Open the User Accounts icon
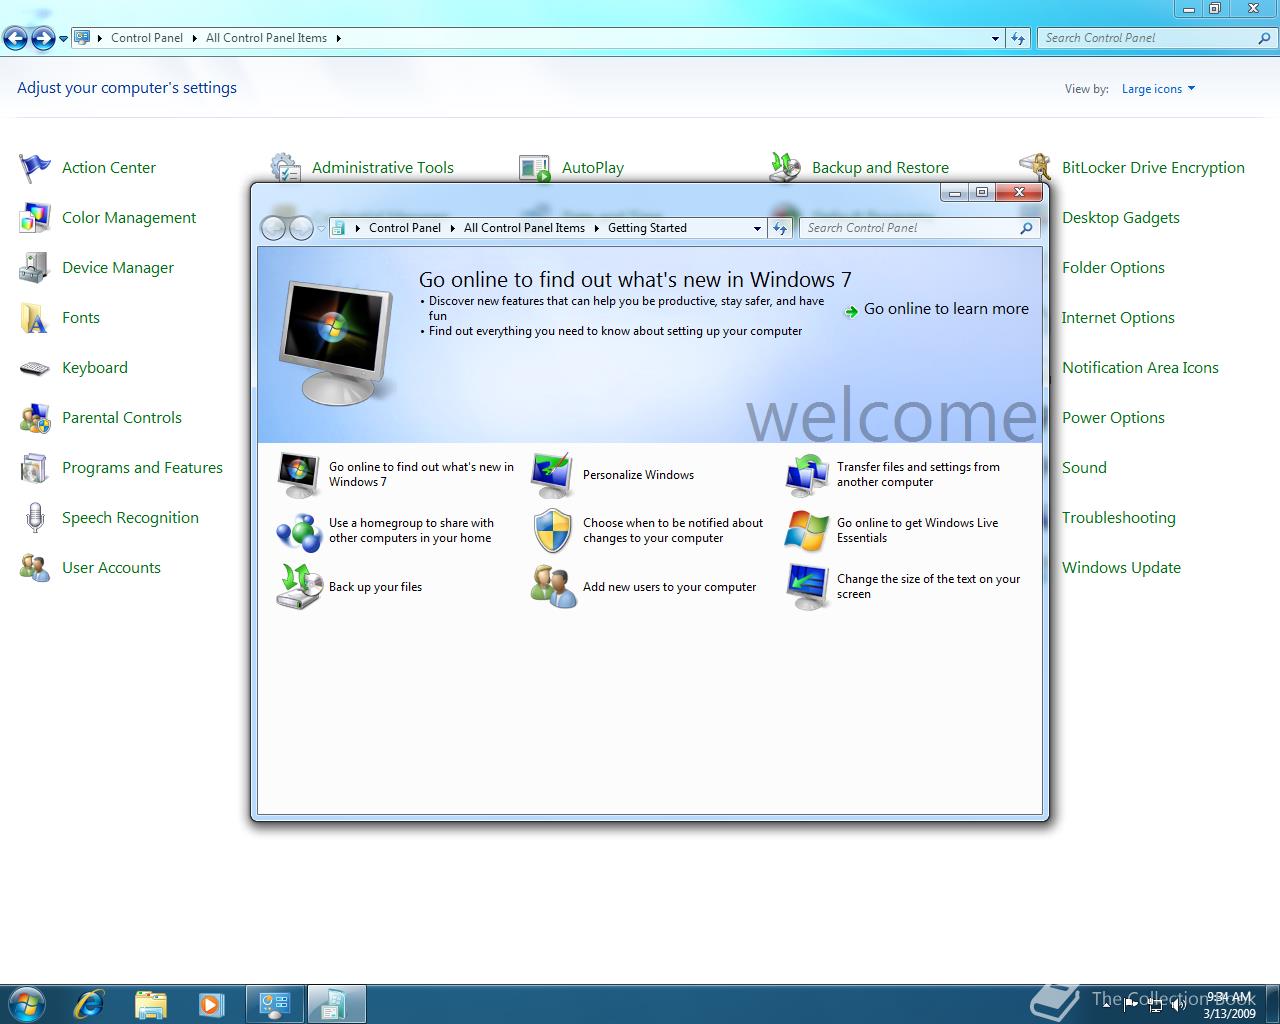The image size is (1280, 1024). (x=35, y=568)
